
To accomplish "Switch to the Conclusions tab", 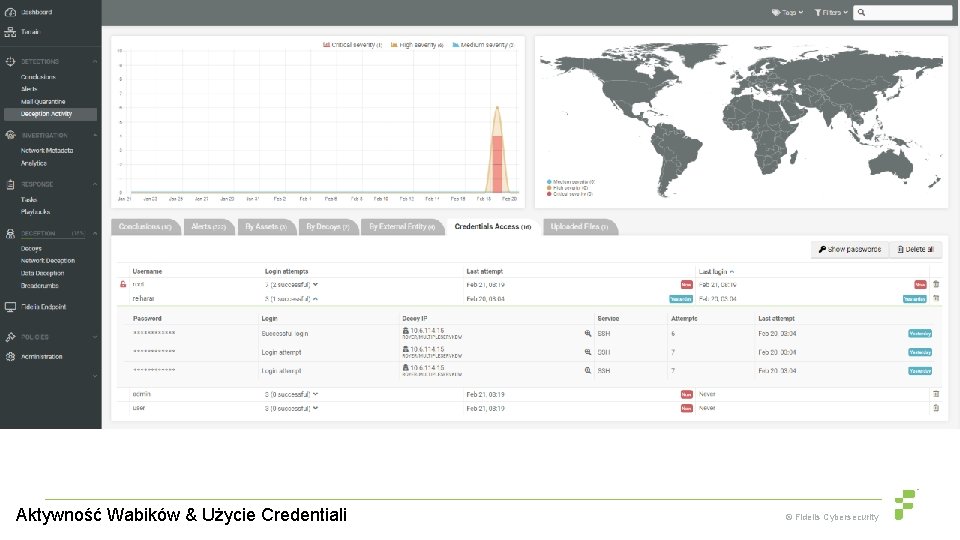I will coord(145,227).
